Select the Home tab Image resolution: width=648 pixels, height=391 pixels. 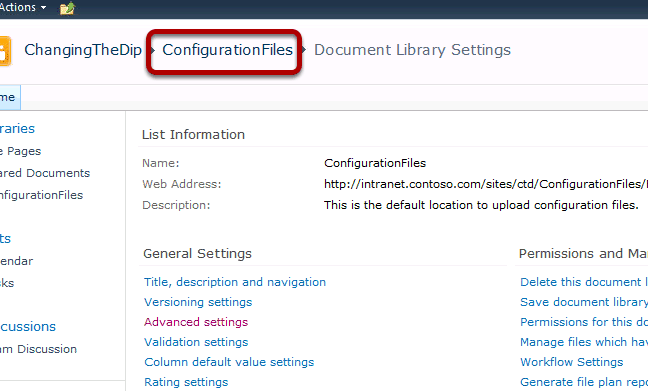[x=10, y=97]
